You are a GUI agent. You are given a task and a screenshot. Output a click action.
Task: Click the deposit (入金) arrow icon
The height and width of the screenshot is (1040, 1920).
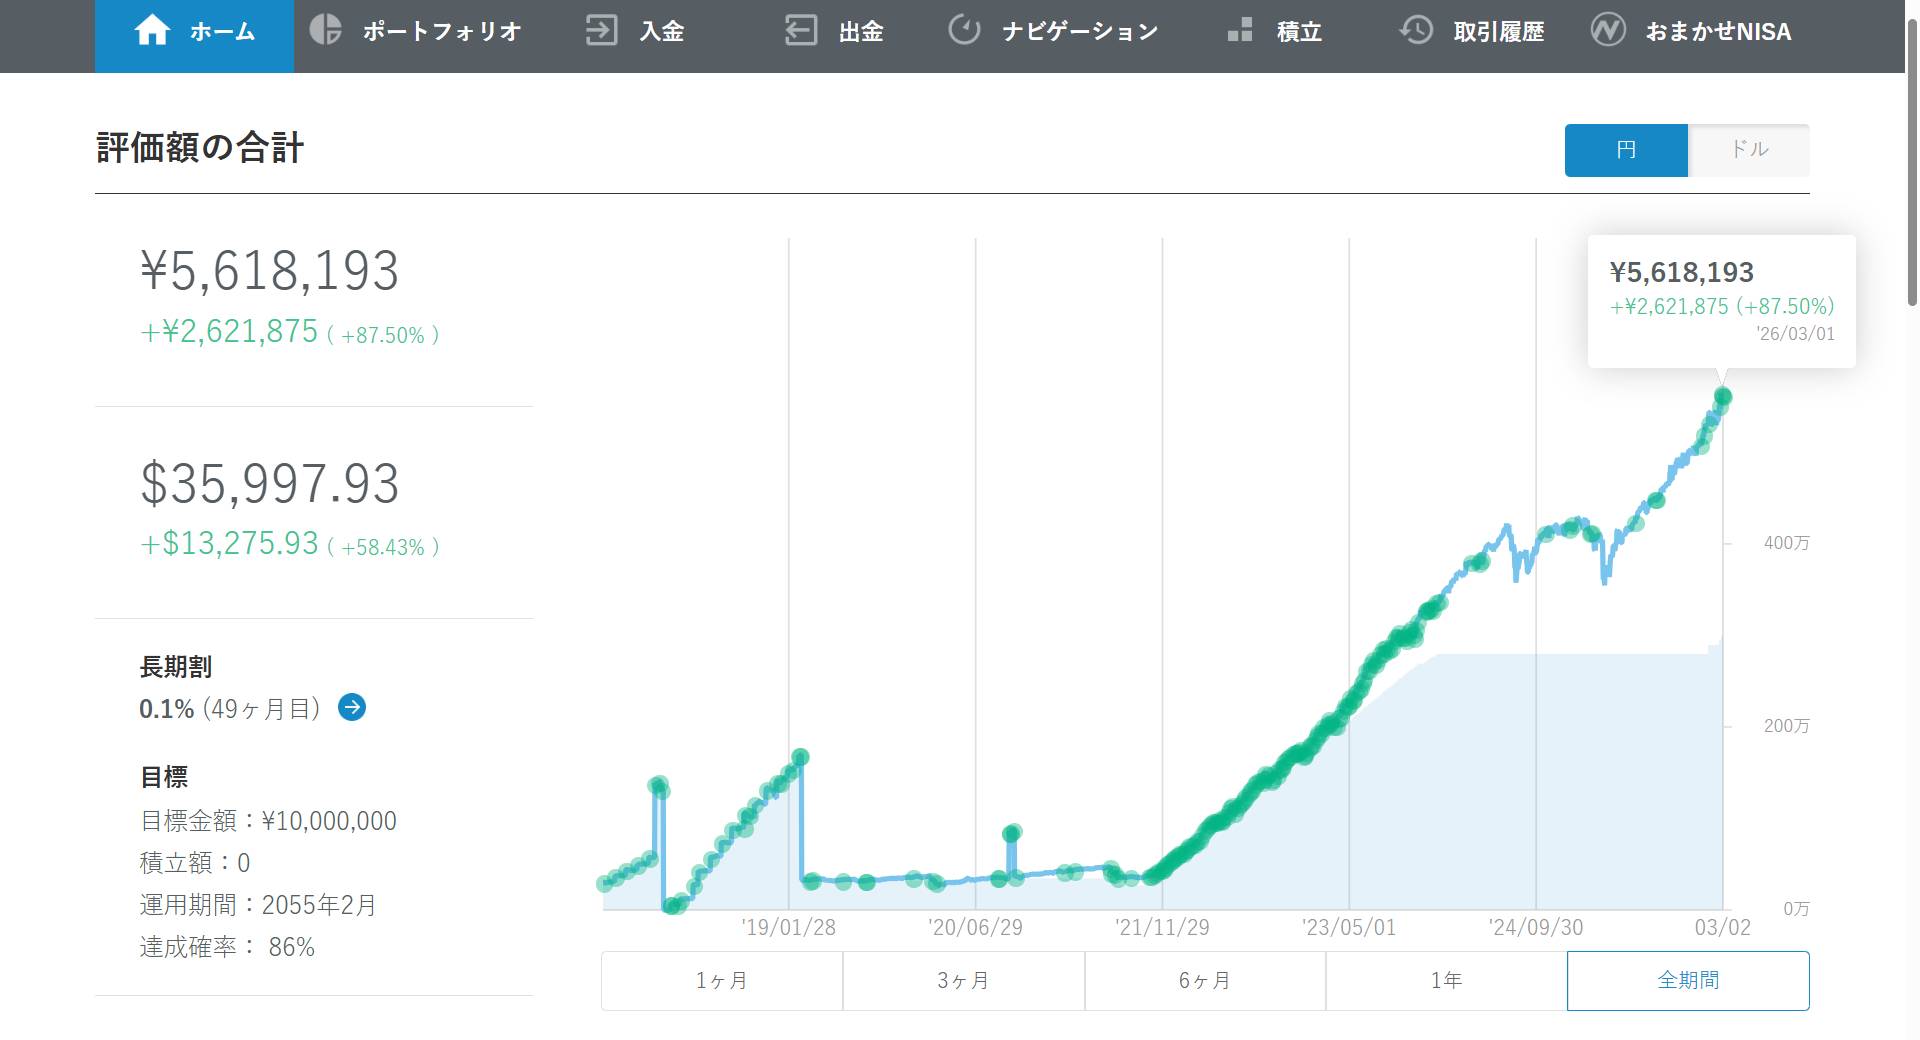pyautogui.click(x=601, y=31)
